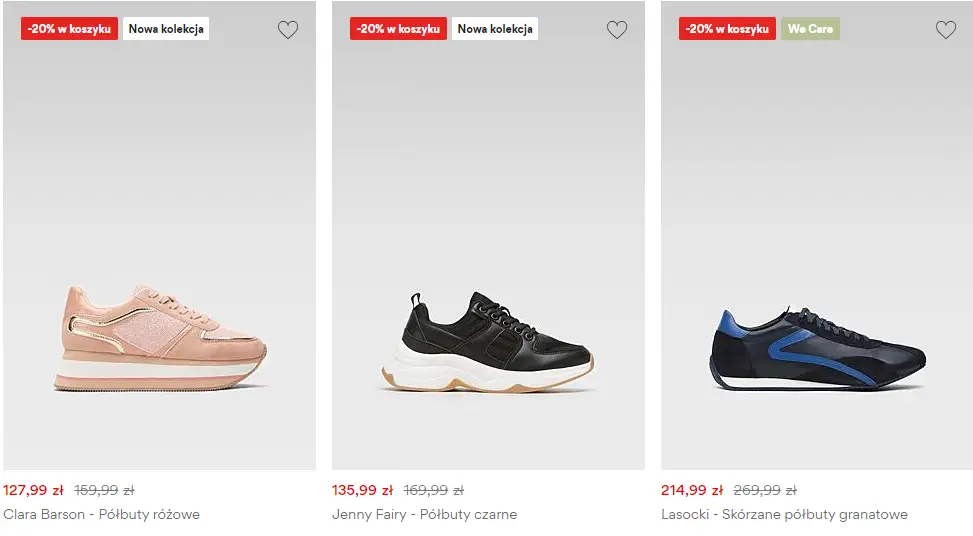Image resolution: width=973 pixels, height=536 pixels.
Task: Click "Lasocki - Skórzane półbuty granatowe" title
Action: (x=784, y=514)
